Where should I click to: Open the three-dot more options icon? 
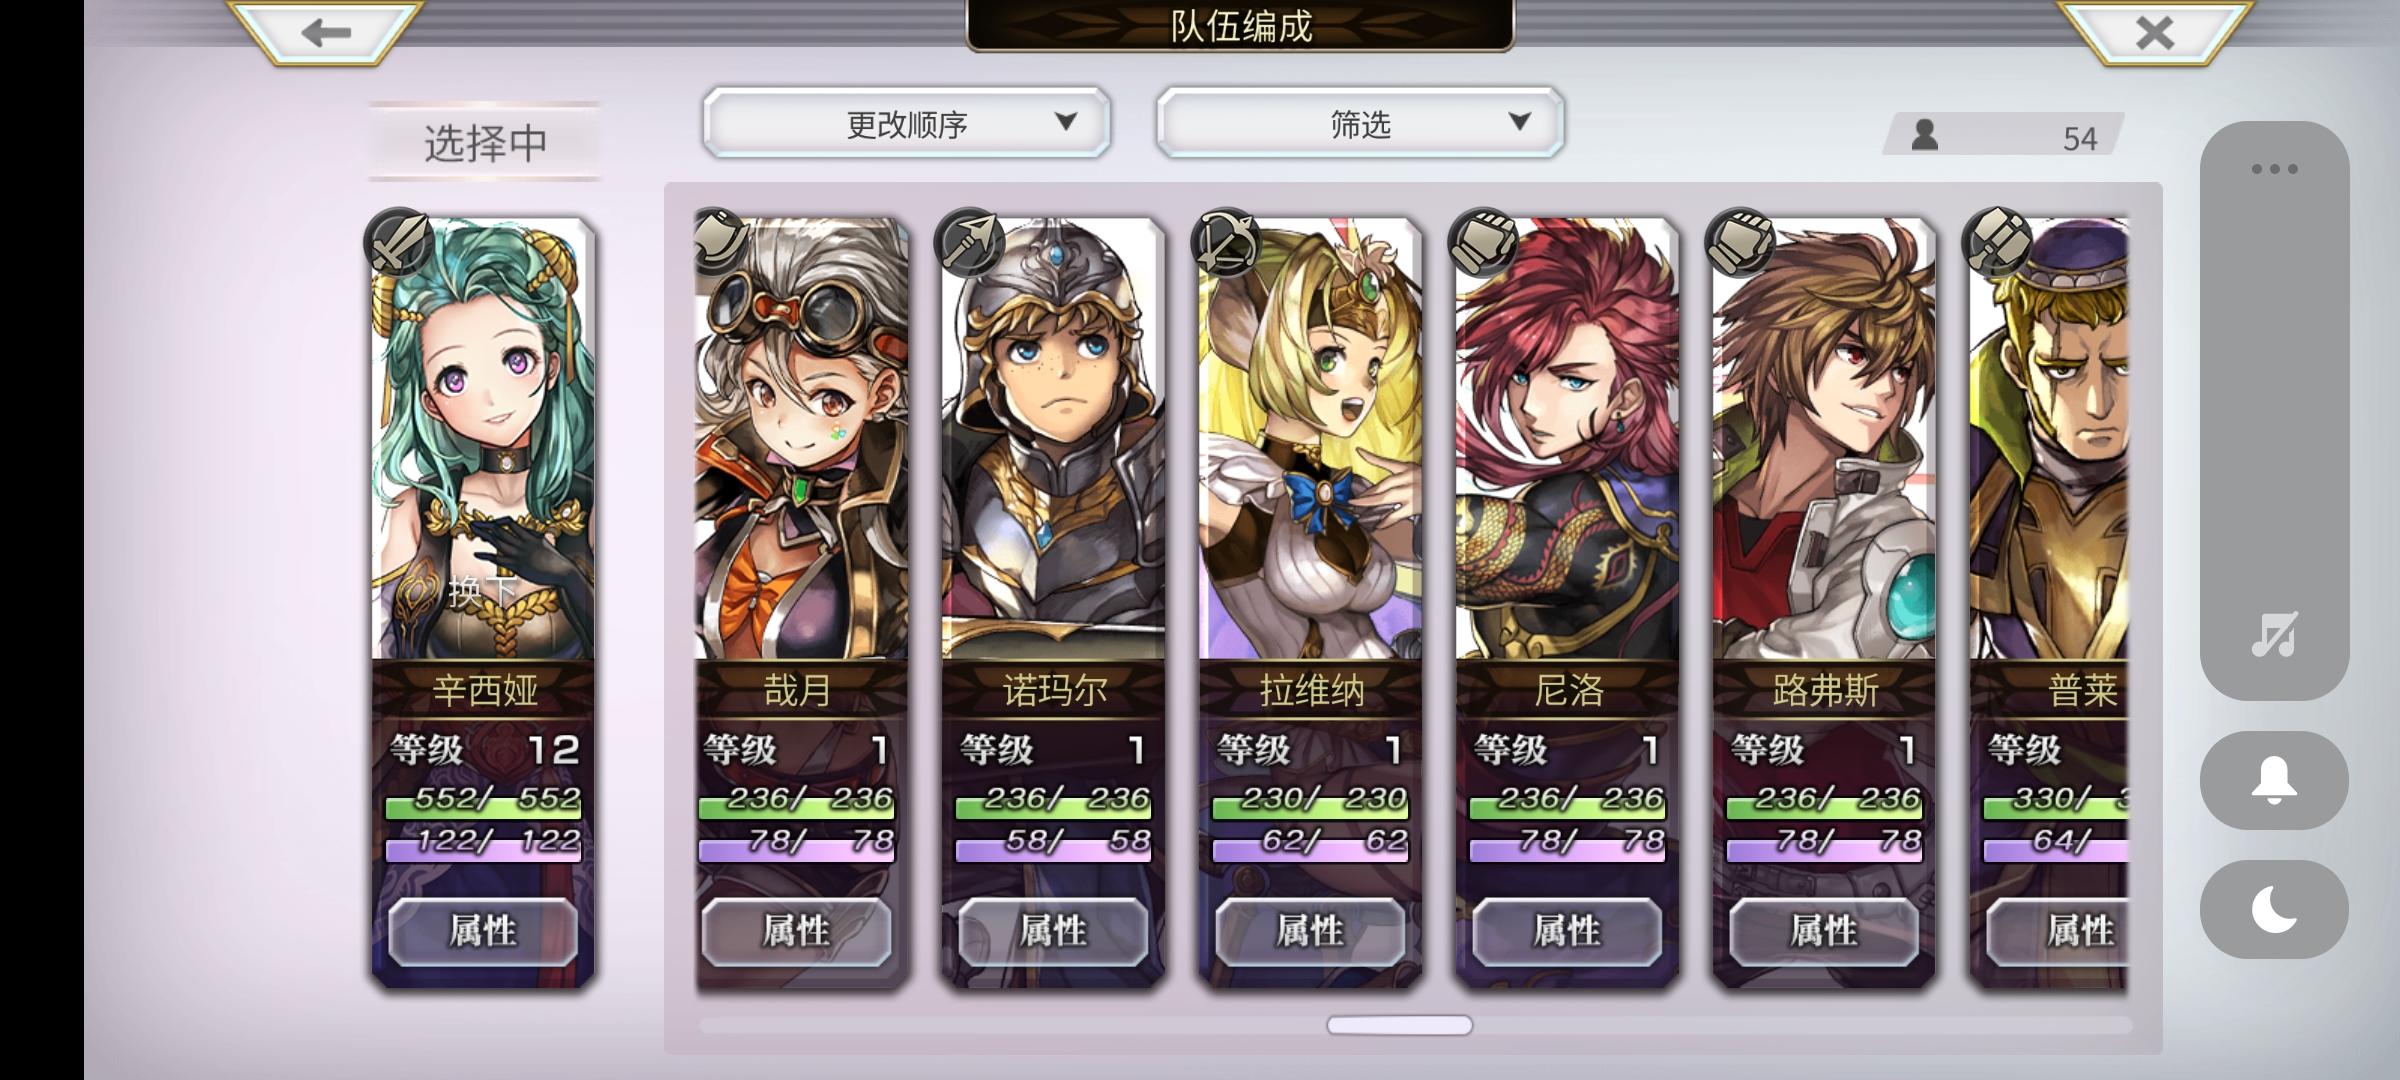2274,169
